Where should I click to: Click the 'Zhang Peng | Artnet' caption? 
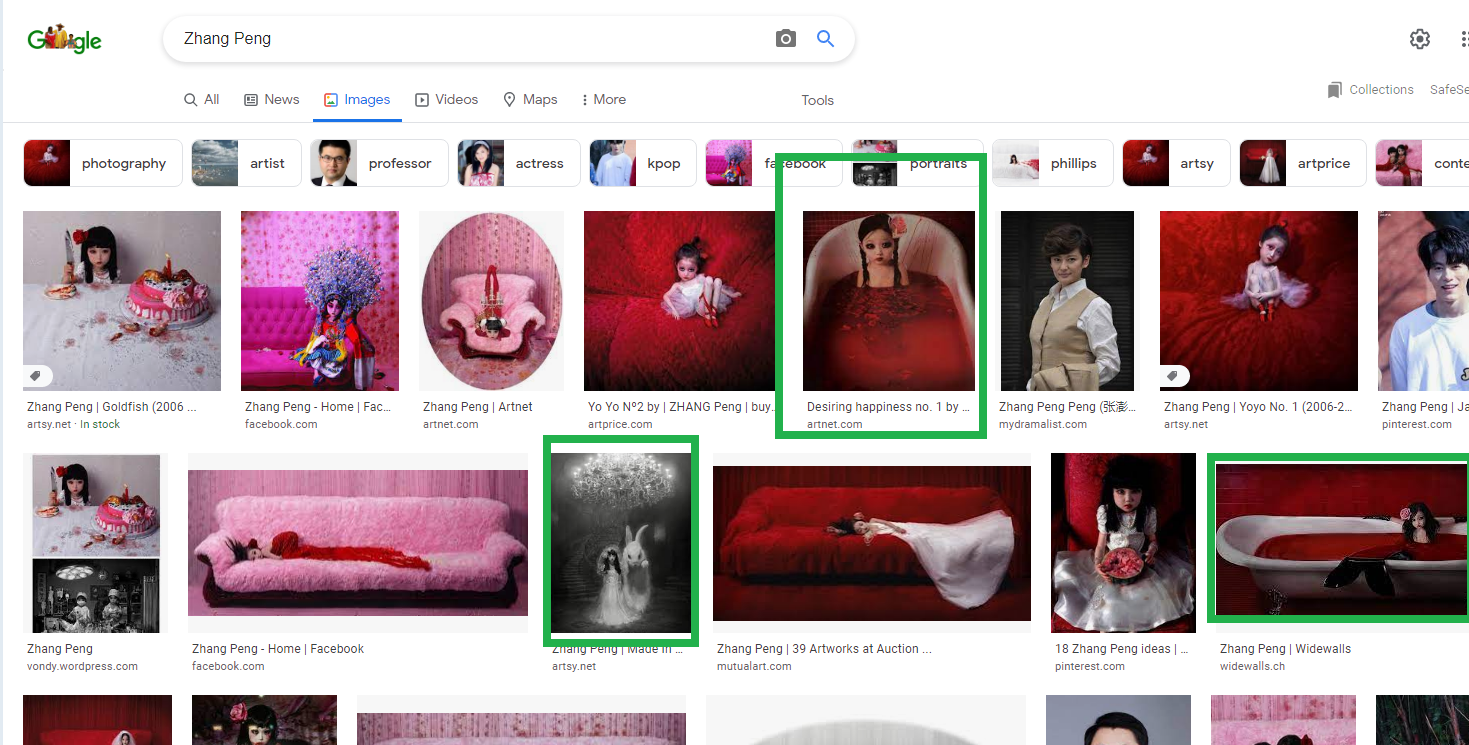[x=478, y=407]
